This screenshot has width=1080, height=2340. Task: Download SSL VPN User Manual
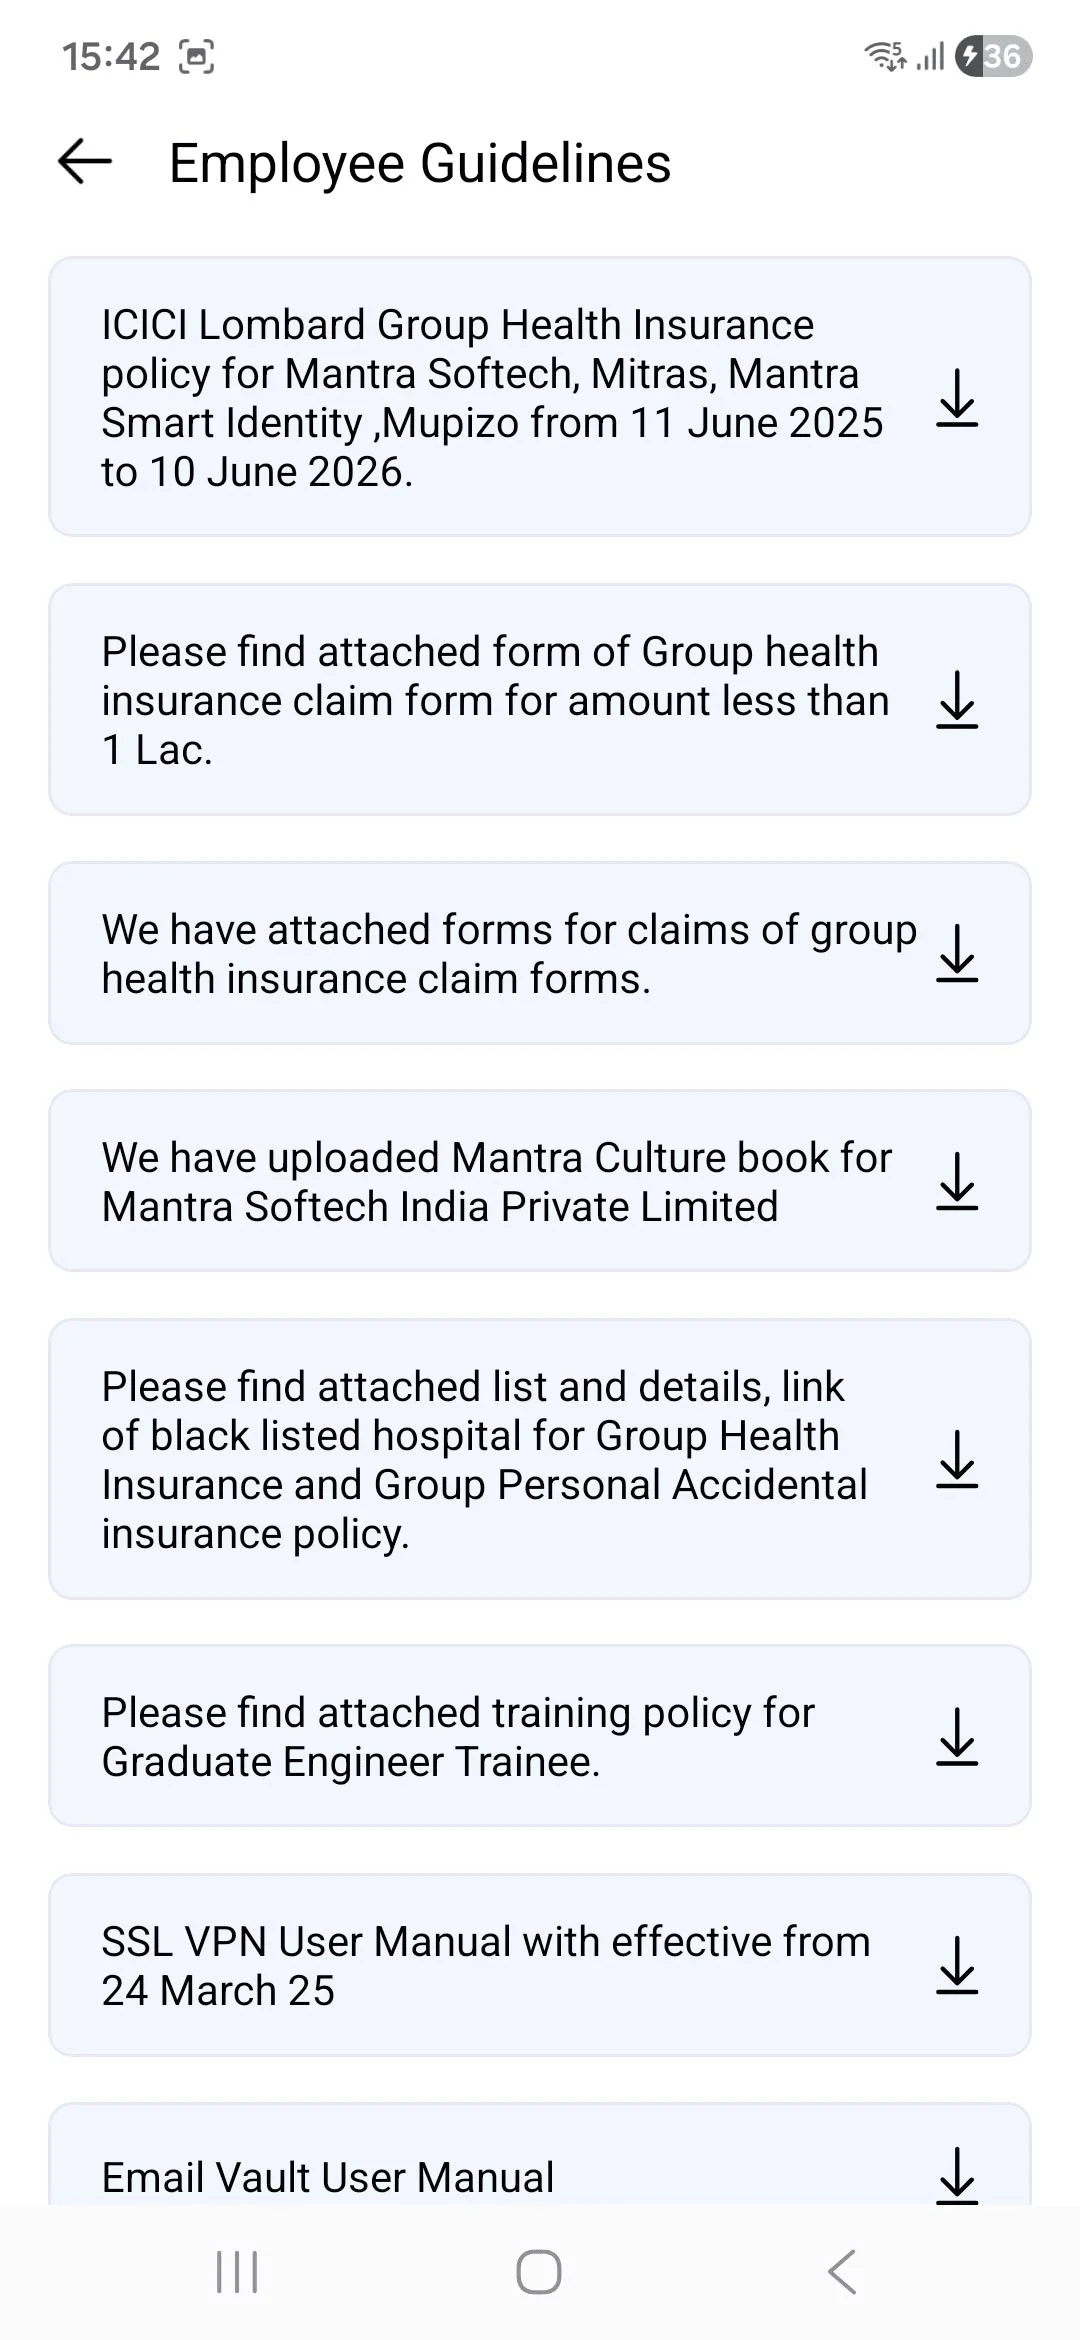pos(957,1965)
